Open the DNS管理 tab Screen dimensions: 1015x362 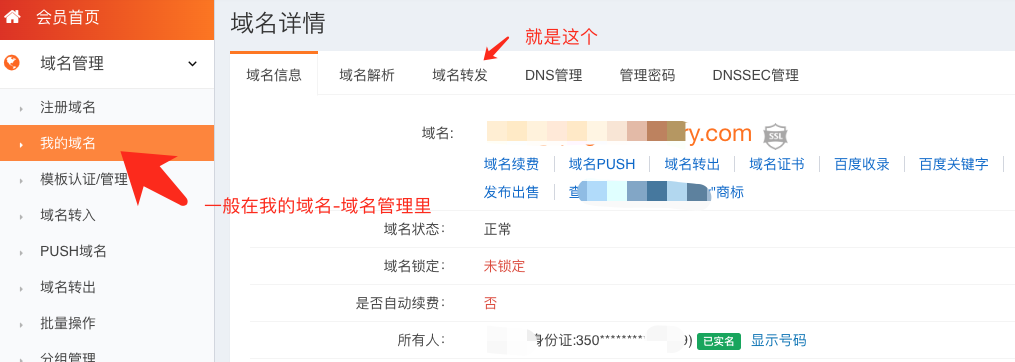553,75
